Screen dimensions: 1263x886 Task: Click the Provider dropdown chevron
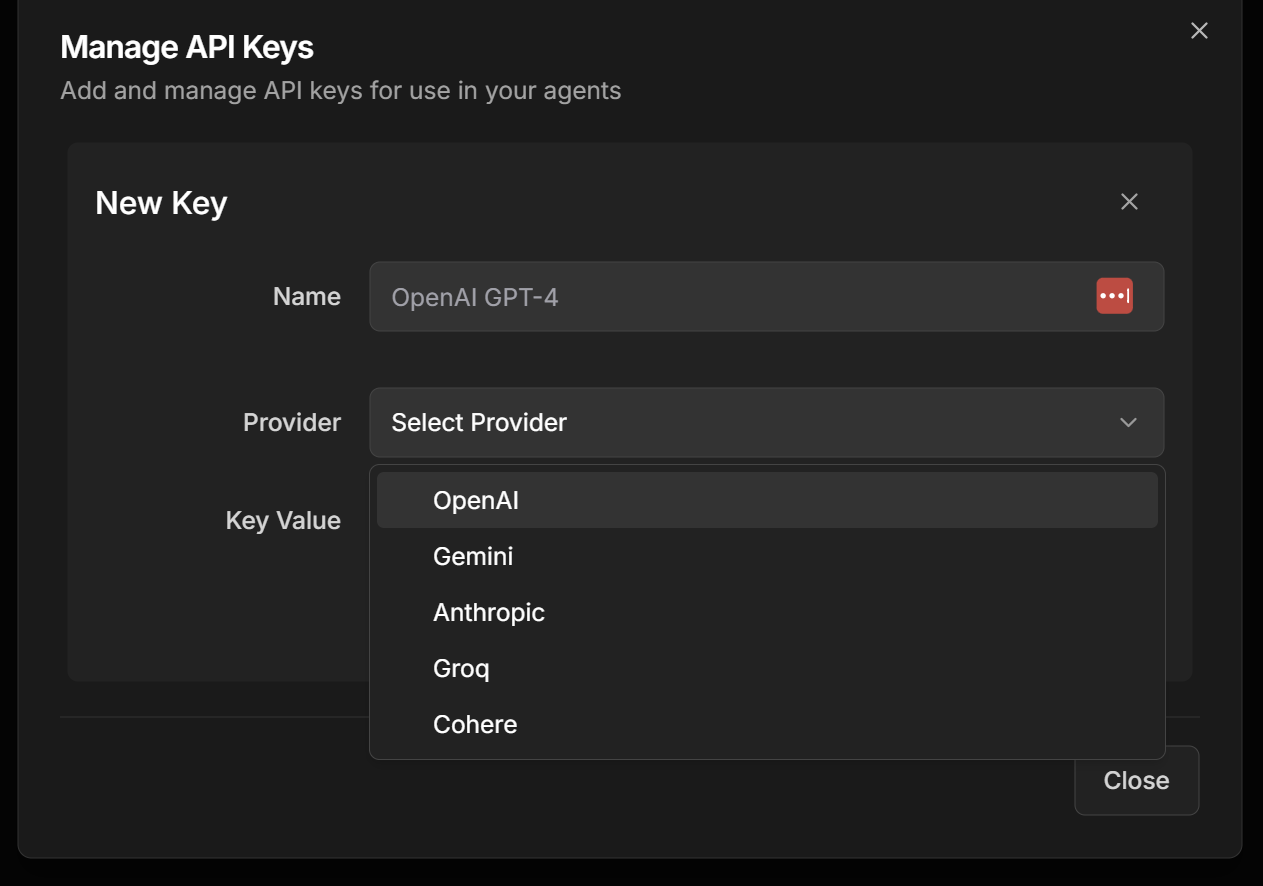click(x=1128, y=422)
